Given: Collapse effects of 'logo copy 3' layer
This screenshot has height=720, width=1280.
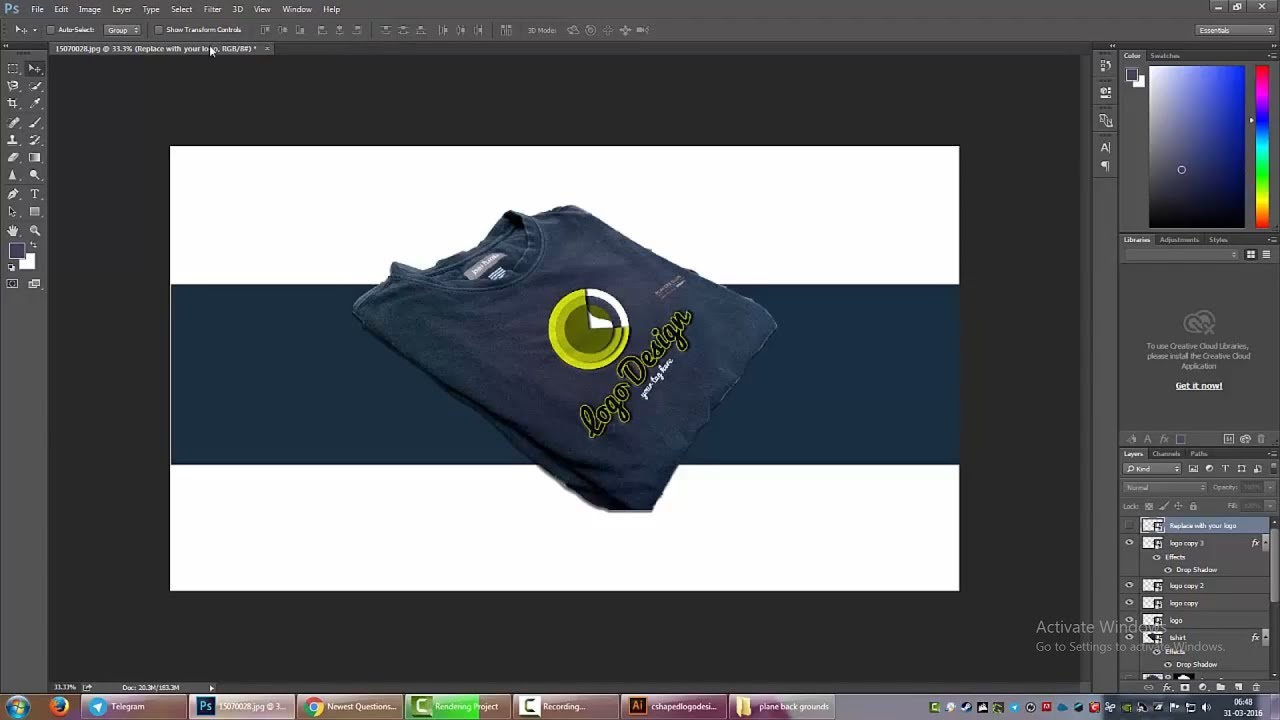Looking at the screenshot, I should [1264, 543].
